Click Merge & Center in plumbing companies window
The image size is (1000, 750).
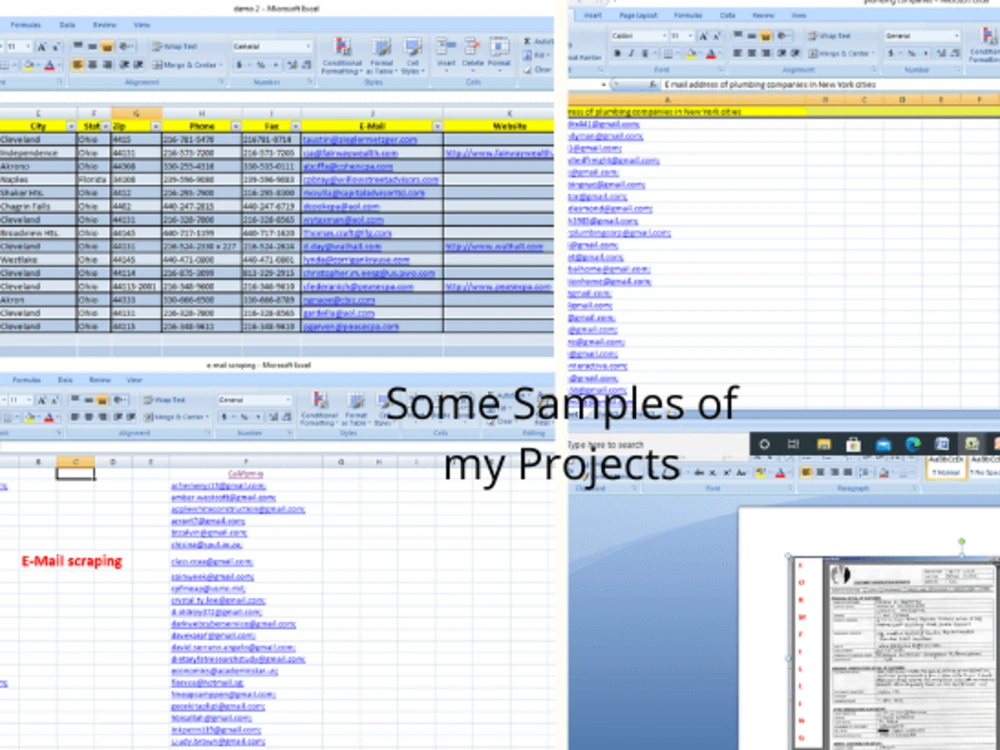(841, 54)
